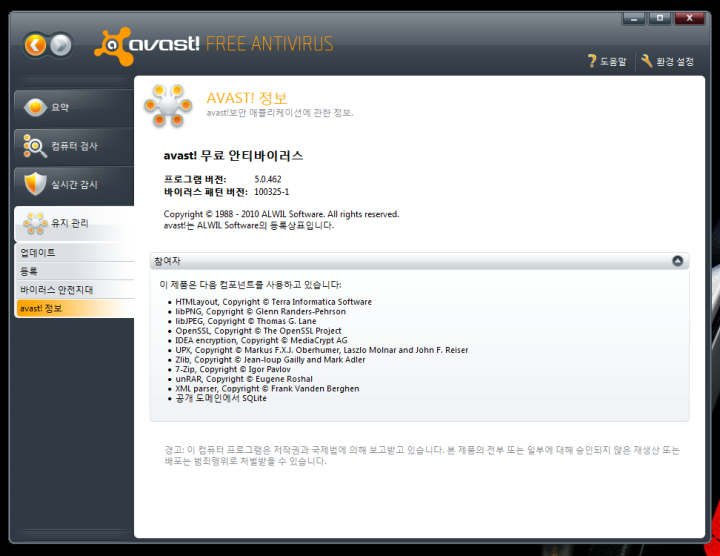Select the avast! 정보 submenu item
Image resolution: width=720 pixels, height=556 pixels.
point(75,309)
